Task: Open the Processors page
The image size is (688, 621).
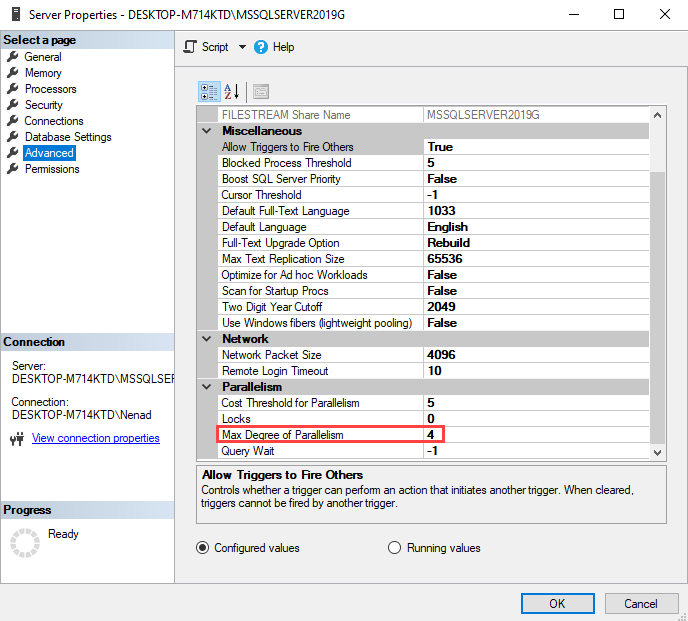Action: tap(50, 89)
